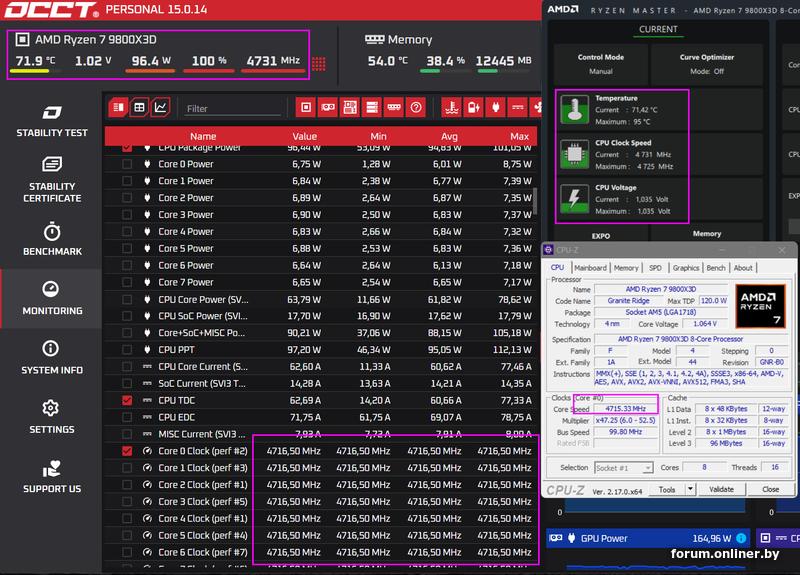Open the SPD tab in CPU-Z

pyautogui.click(x=655, y=267)
